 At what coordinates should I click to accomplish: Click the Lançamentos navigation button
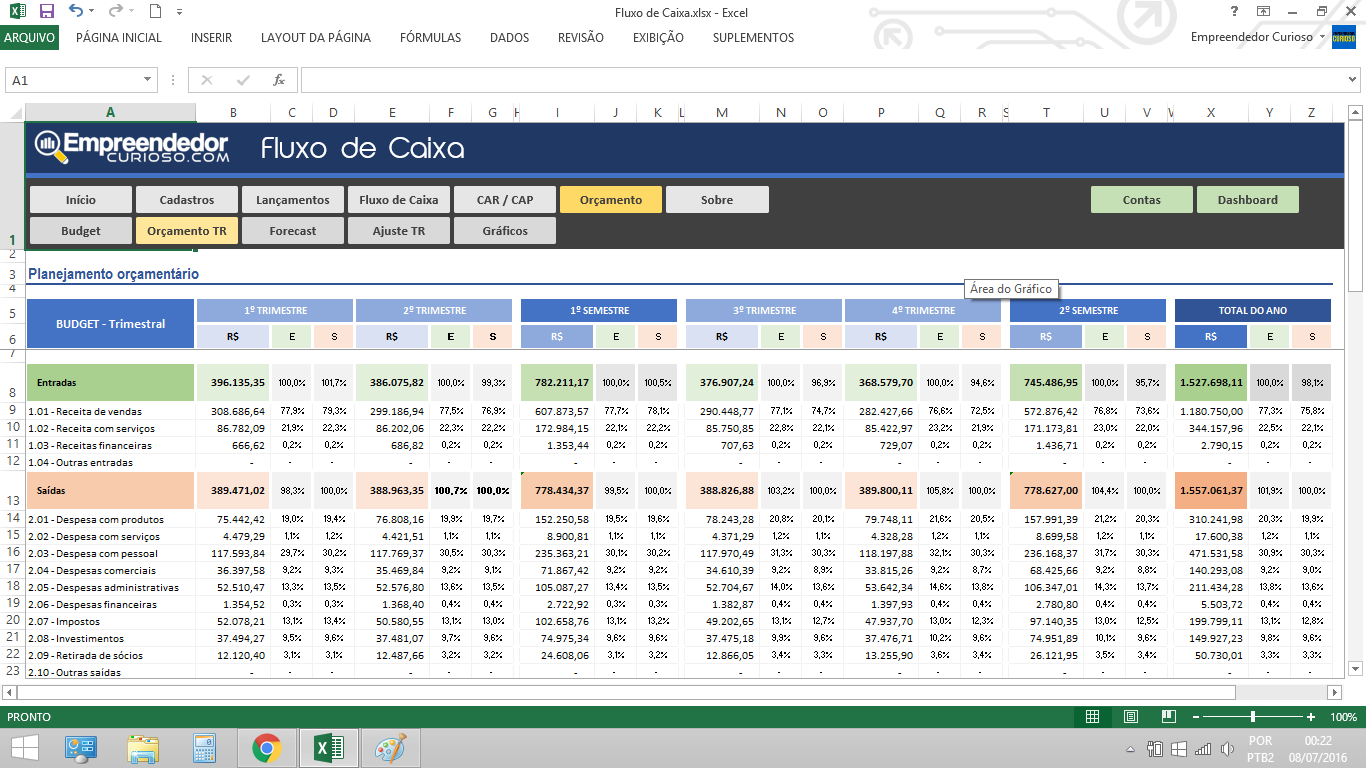click(293, 200)
